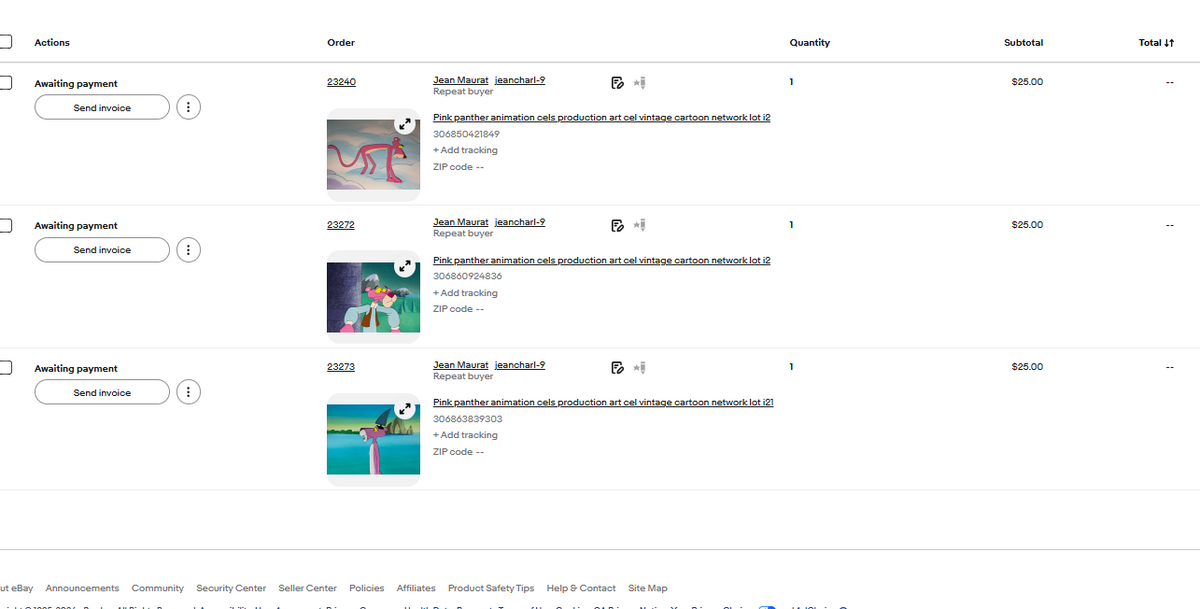Open the more actions menu for order 23273
1200x609 pixels.
coord(188,393)
